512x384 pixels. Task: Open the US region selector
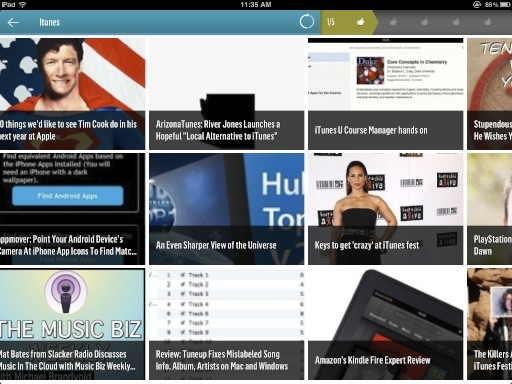331,22
